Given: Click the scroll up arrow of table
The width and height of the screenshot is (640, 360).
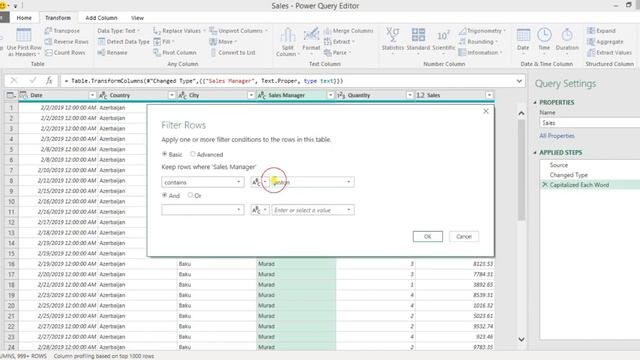Looking at the screenshot, I should 521,113.
